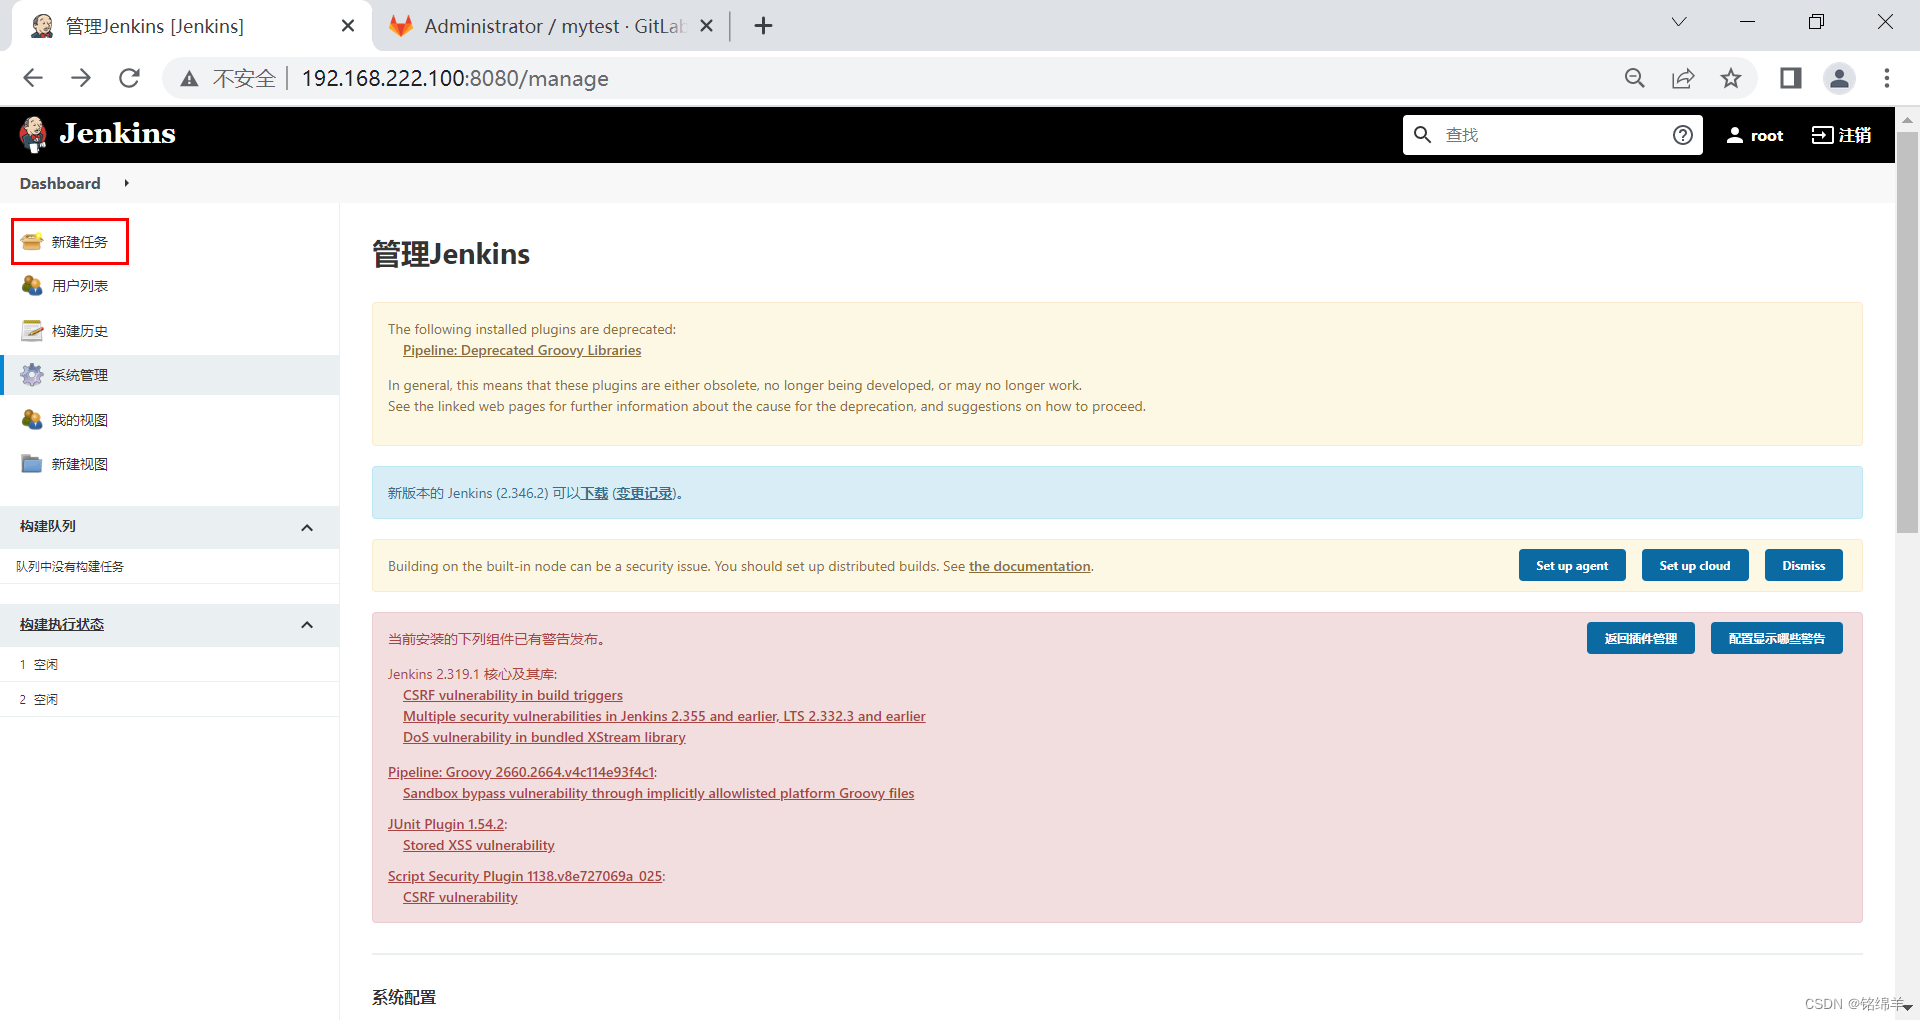The width and height of the screenshot is (1920, 1020).
Task: Click the 配置显示哪些警告 warning configuration button
Action: tap(1776, 637)
